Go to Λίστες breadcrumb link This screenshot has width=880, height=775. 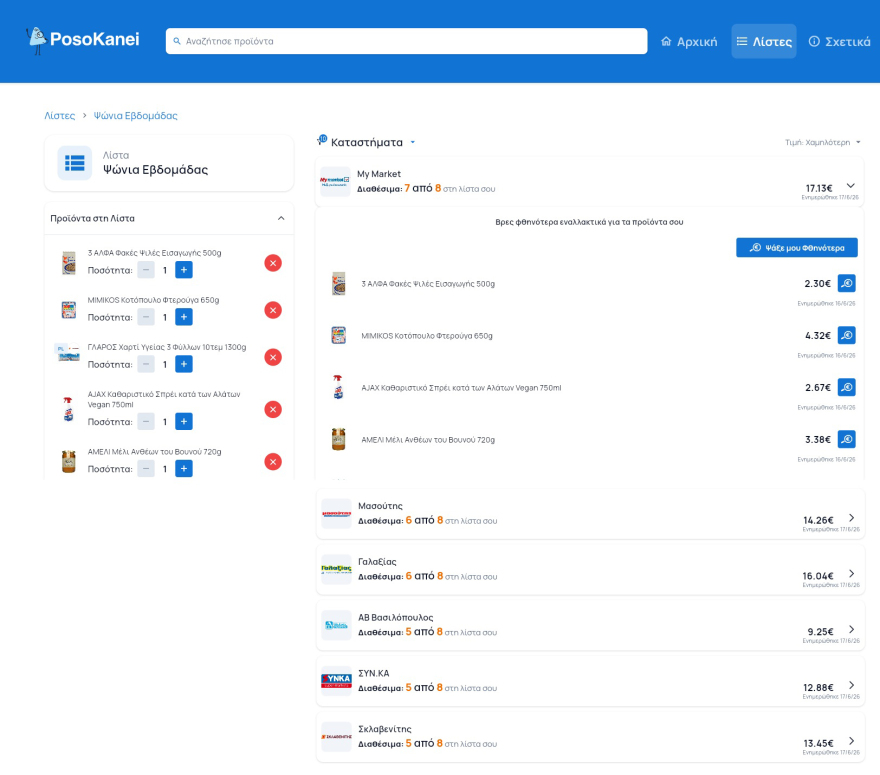(59, 116)
